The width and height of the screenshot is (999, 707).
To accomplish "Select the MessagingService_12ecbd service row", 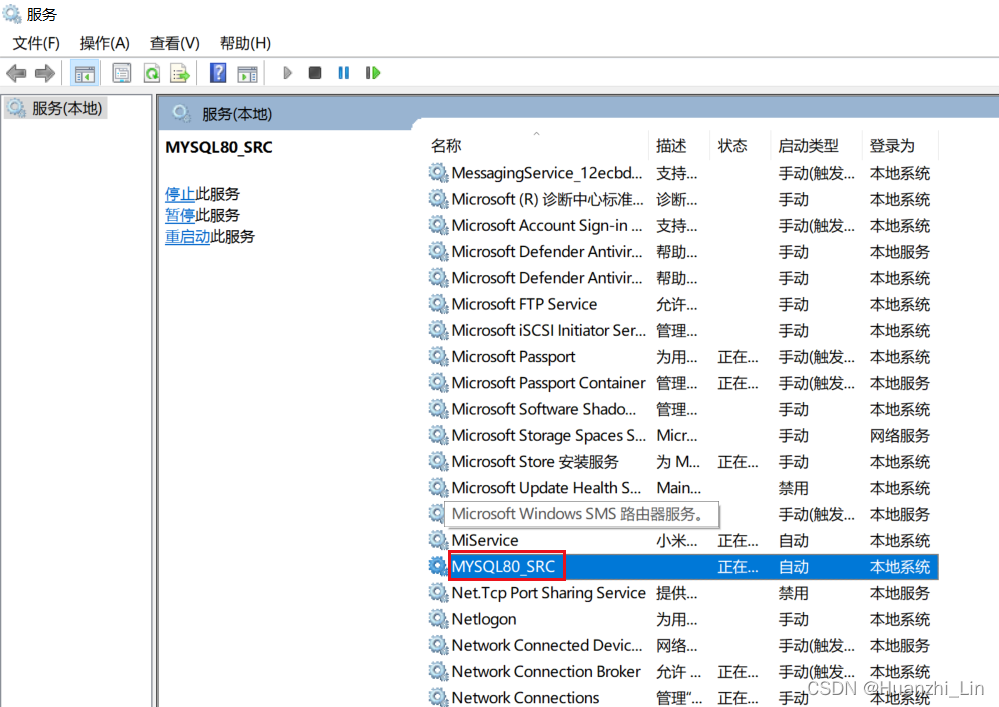I will pos(682,173).
